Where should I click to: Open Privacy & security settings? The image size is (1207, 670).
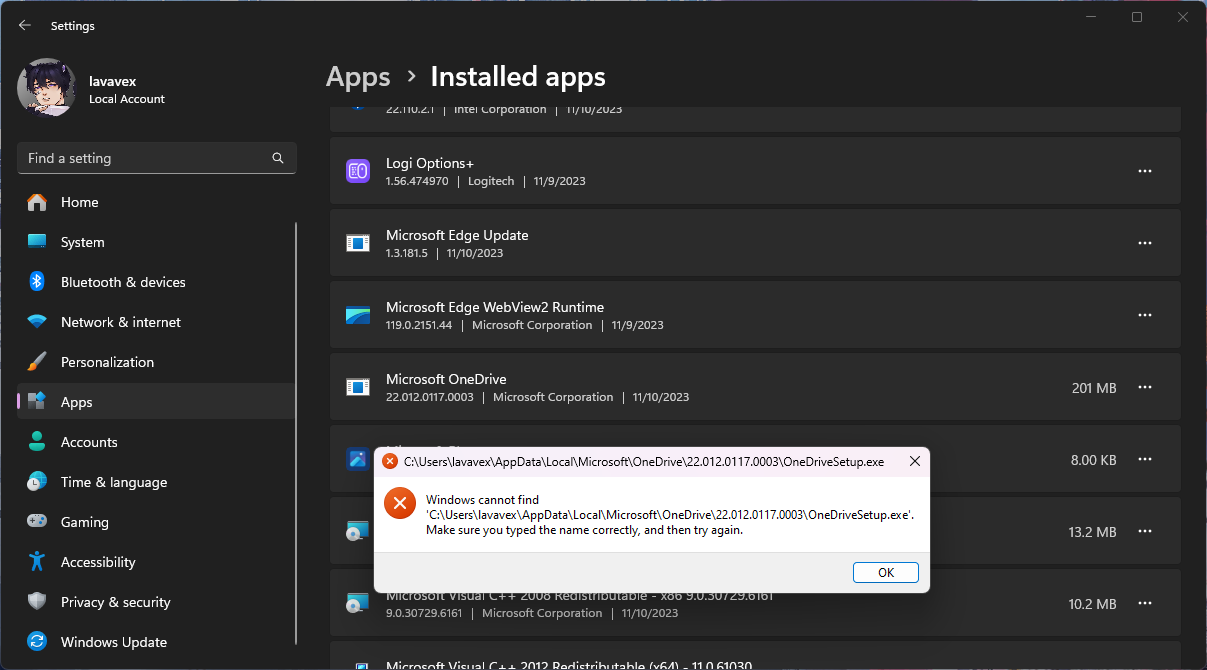(115, 602)
